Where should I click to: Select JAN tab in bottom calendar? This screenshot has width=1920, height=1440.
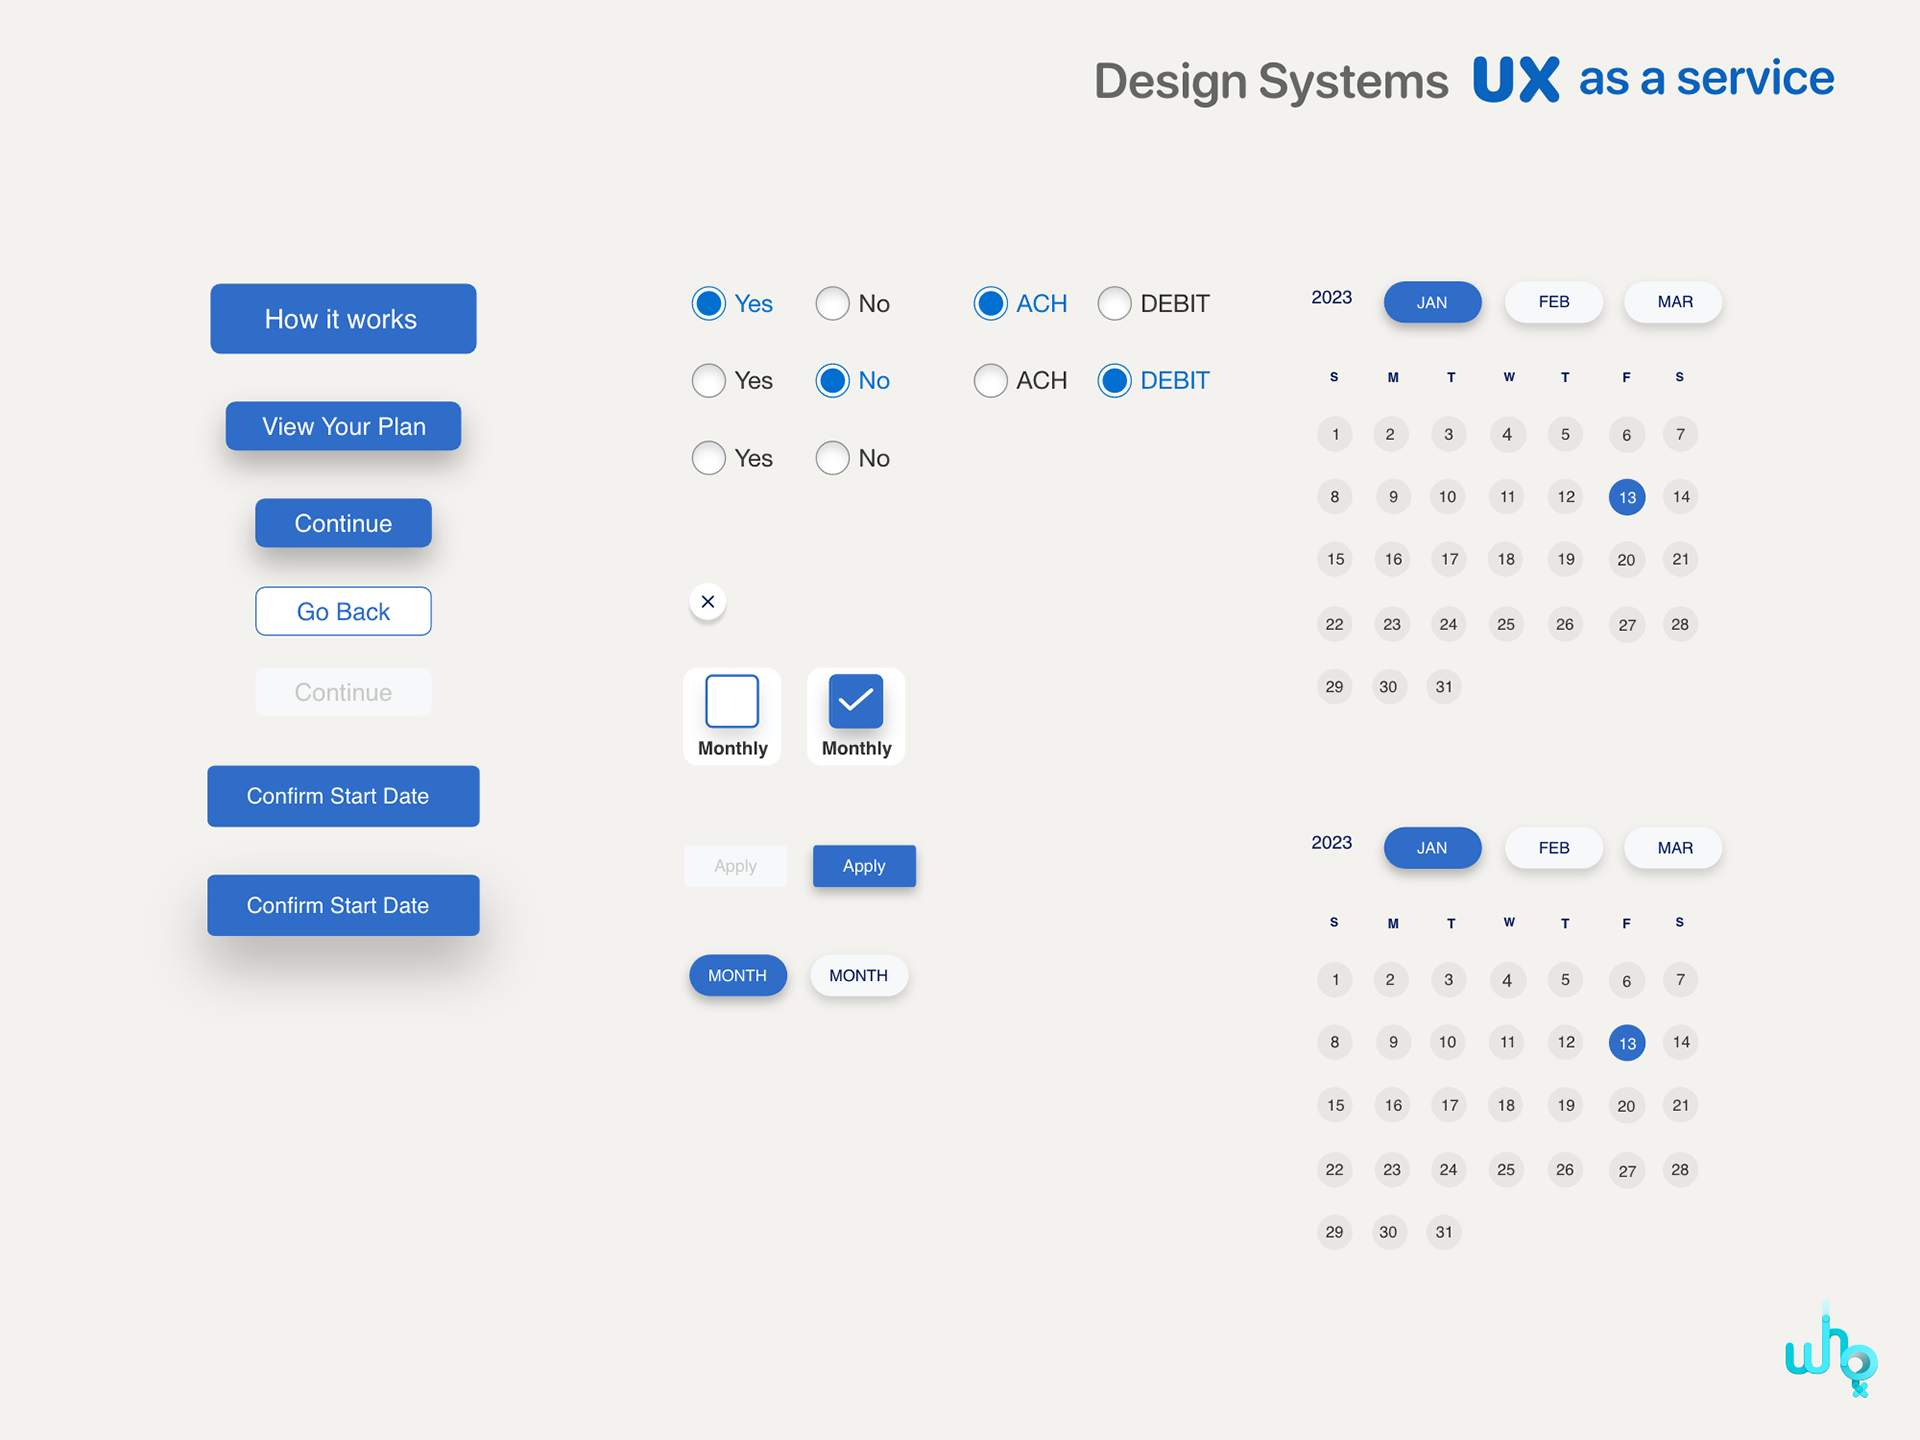coord(1431,848)
